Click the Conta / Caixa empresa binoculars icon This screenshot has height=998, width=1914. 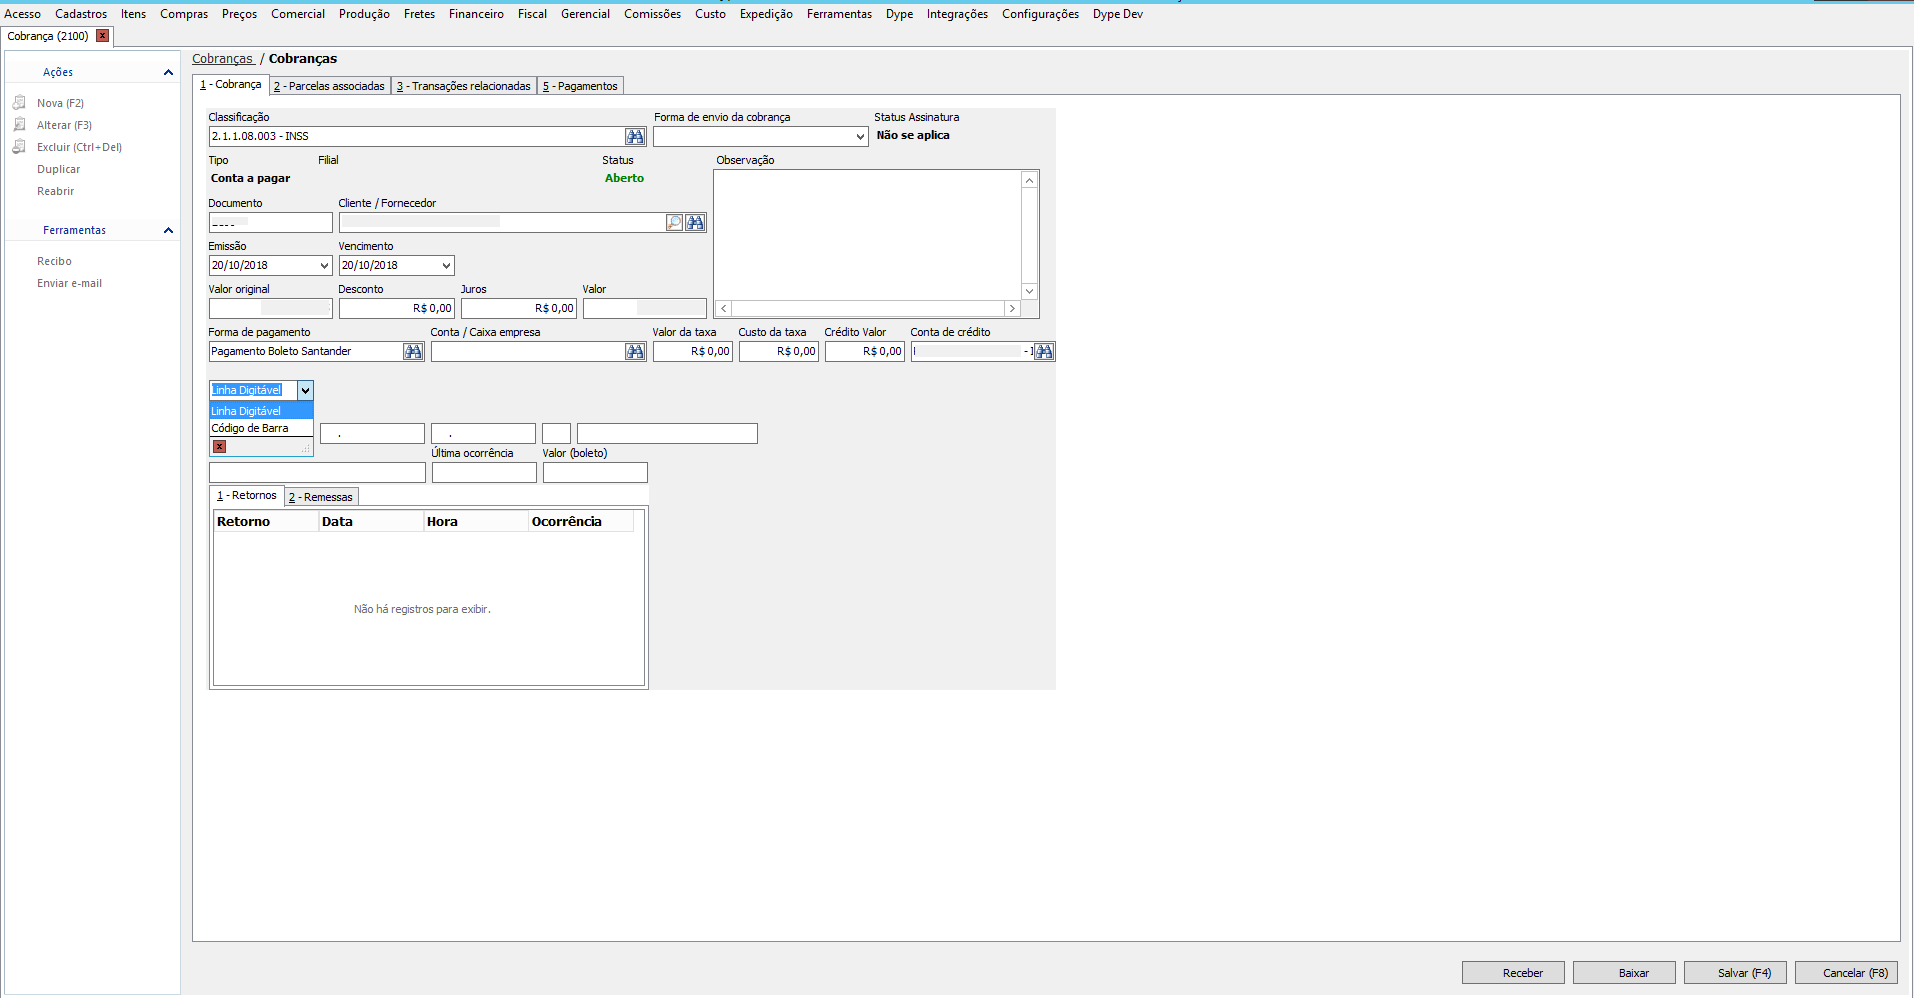click(x=635, y=352)
